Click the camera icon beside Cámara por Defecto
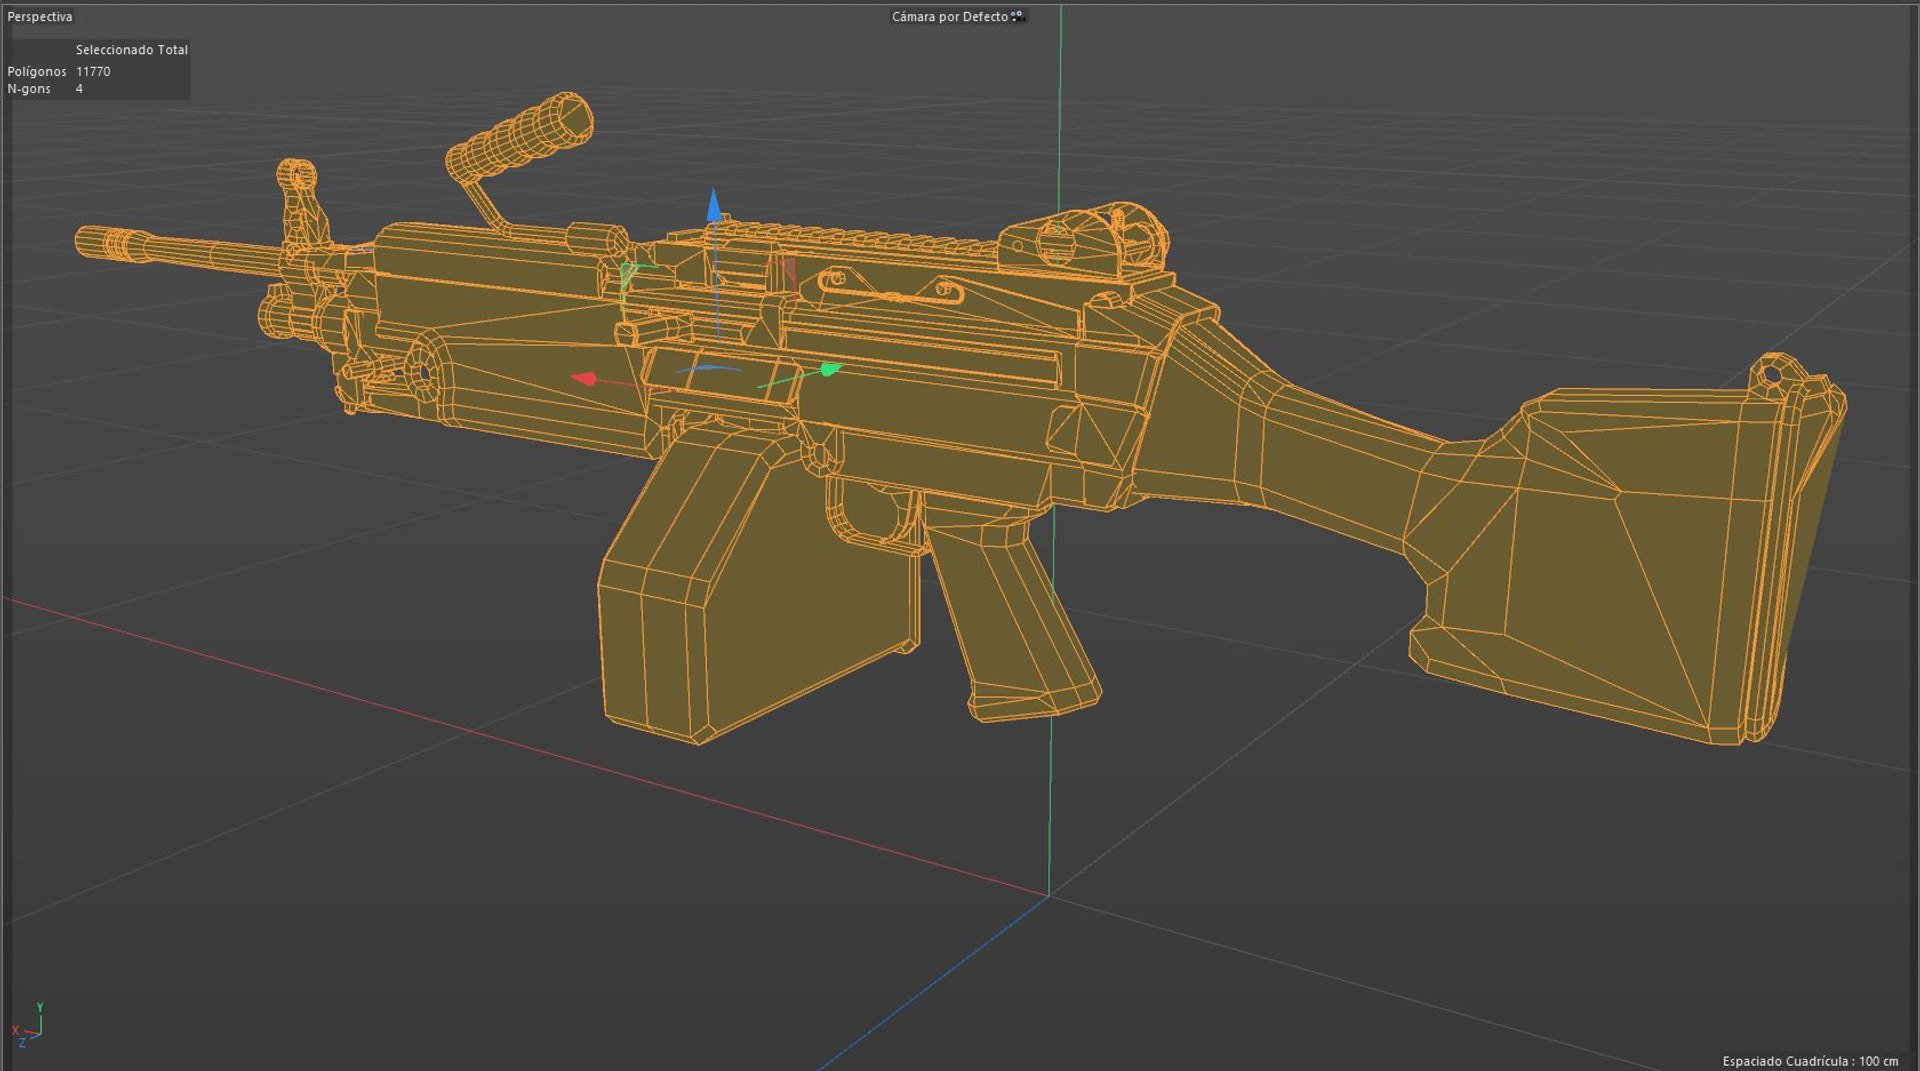 pyautogui.click(x=1018, y=16)
